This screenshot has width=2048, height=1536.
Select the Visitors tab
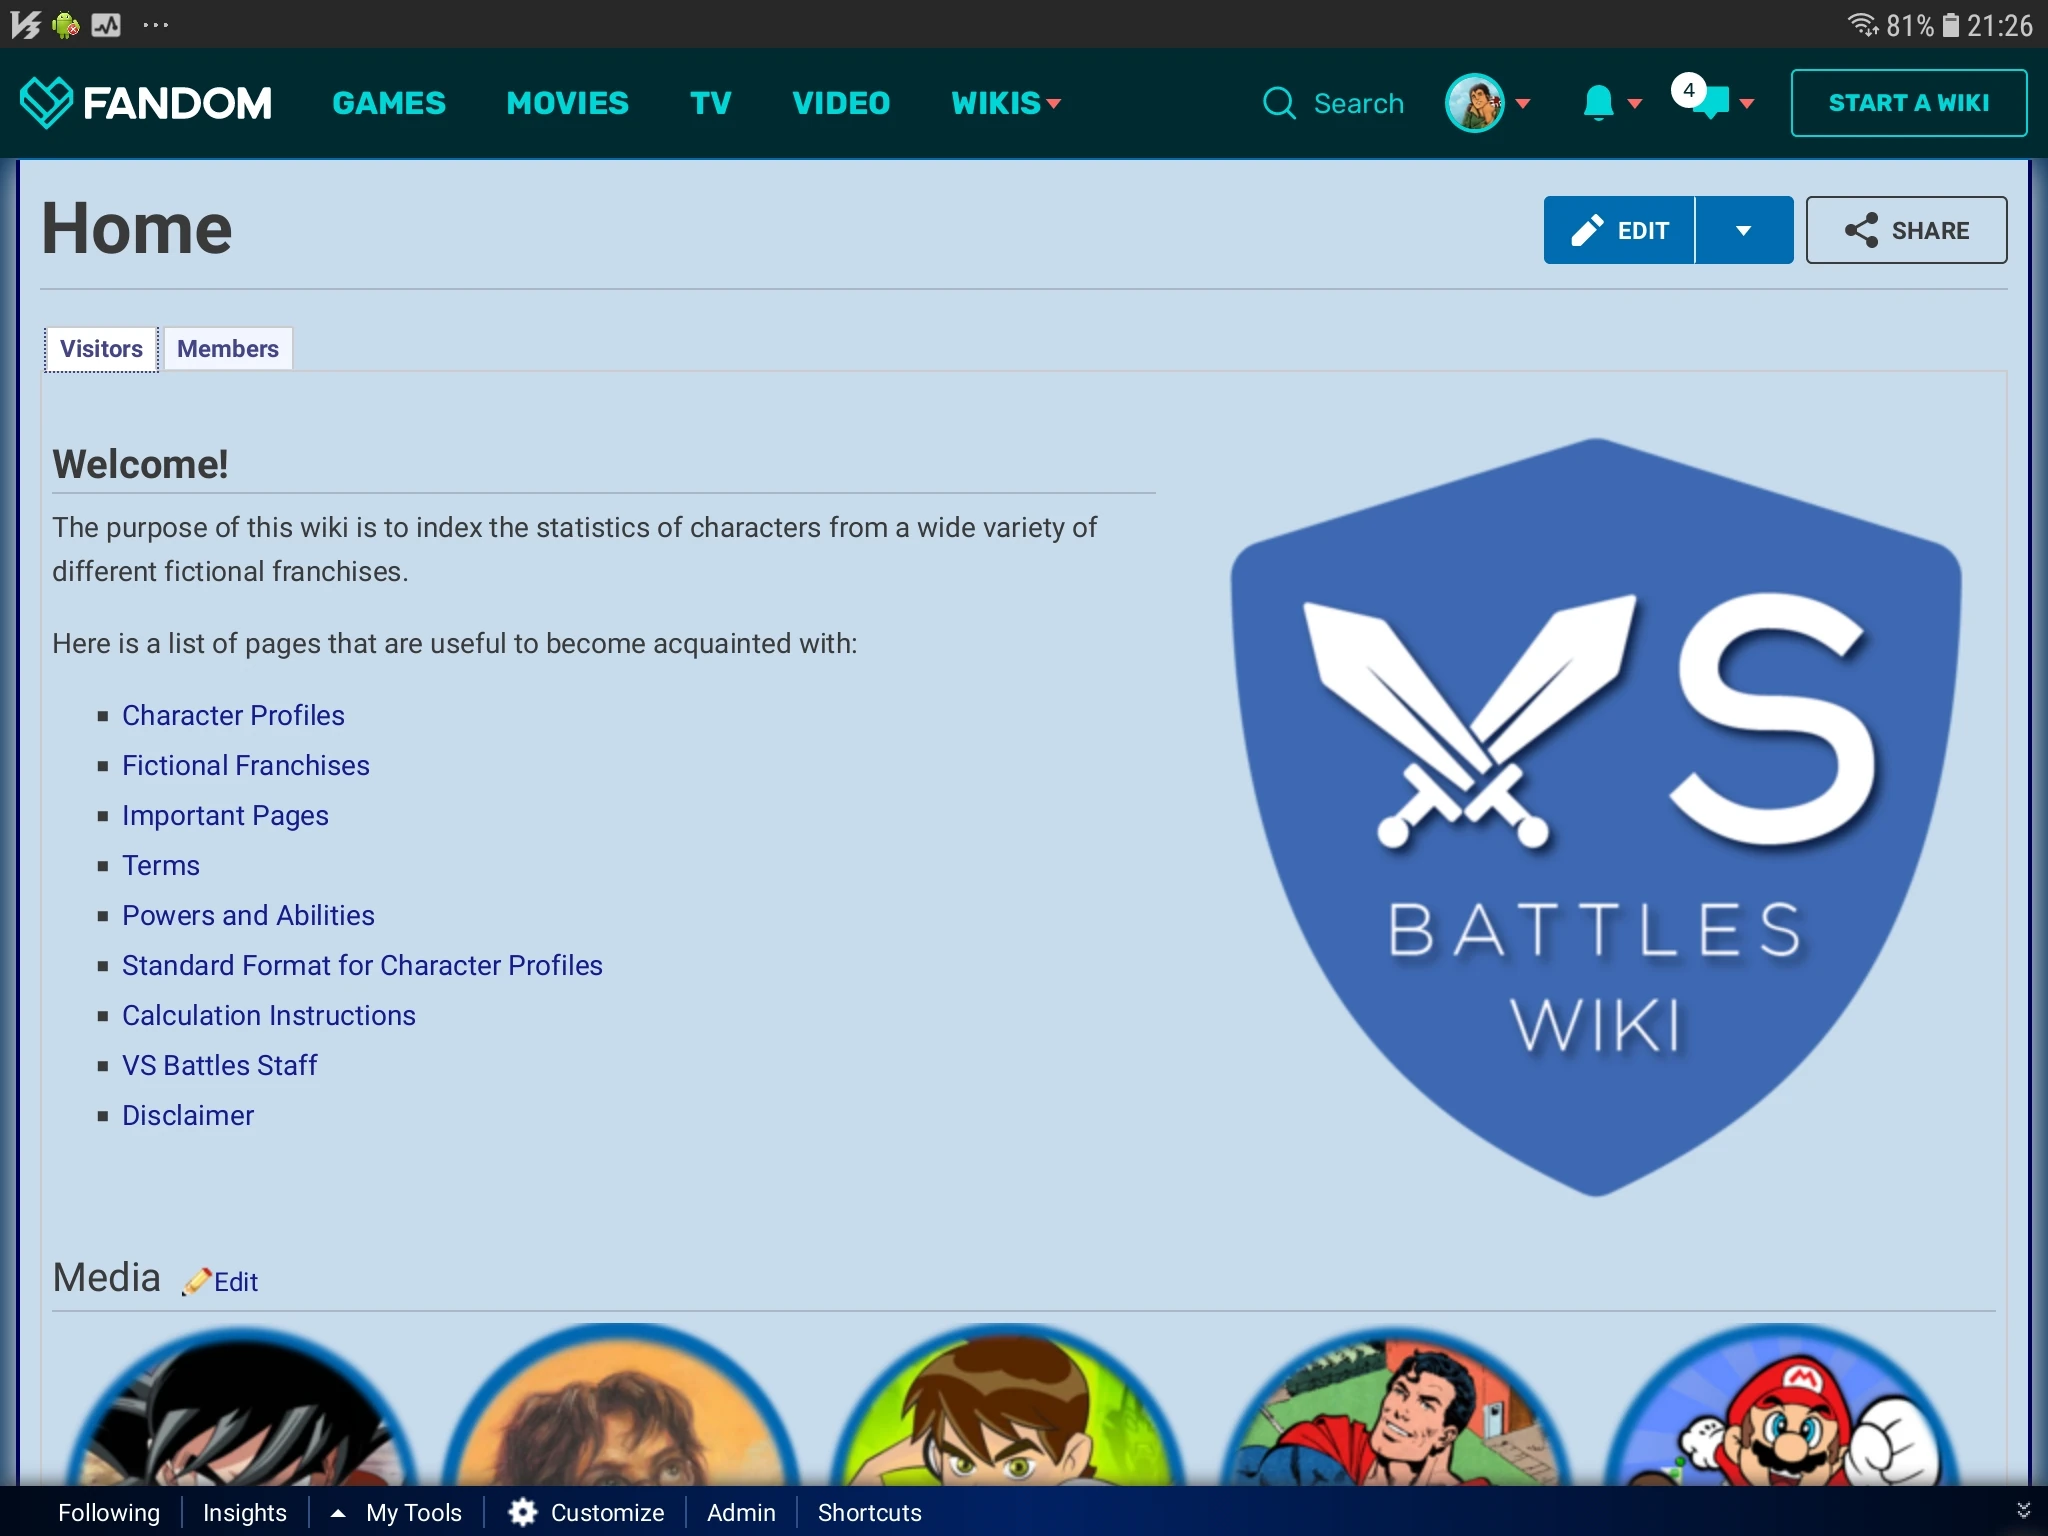click(101, 349)
